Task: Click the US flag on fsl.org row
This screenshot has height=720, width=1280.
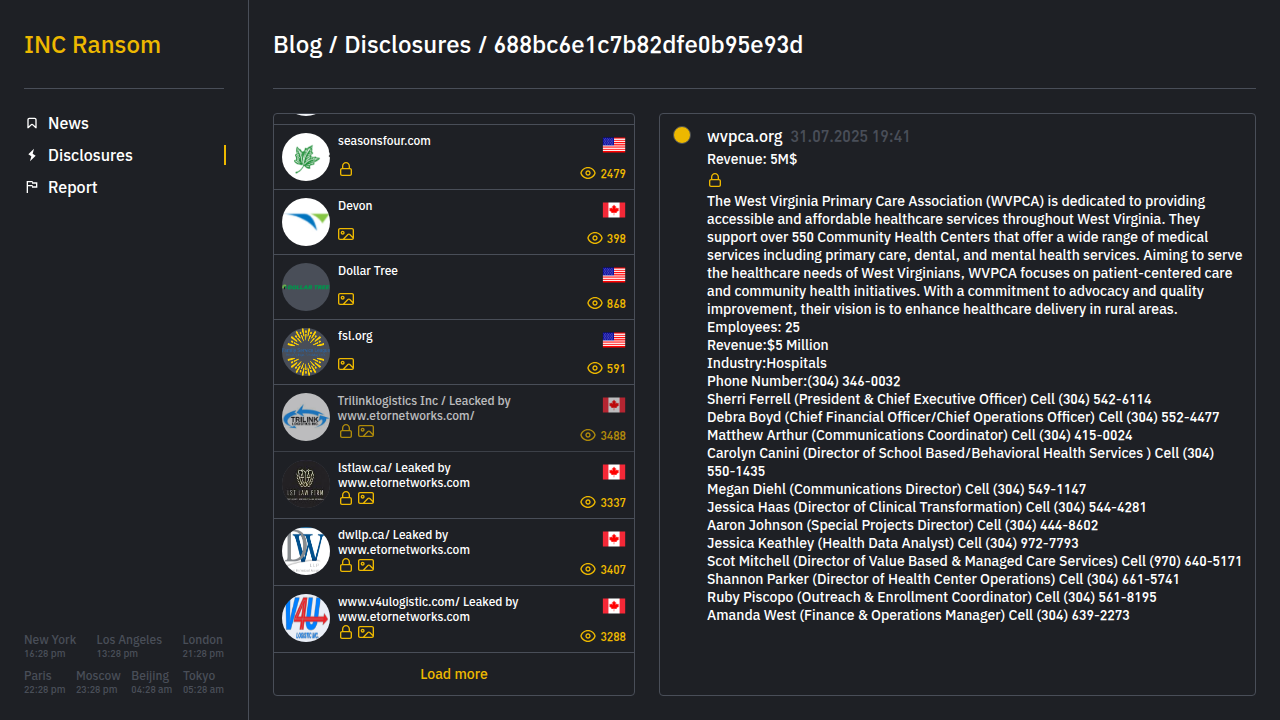Action: (614, 340)
